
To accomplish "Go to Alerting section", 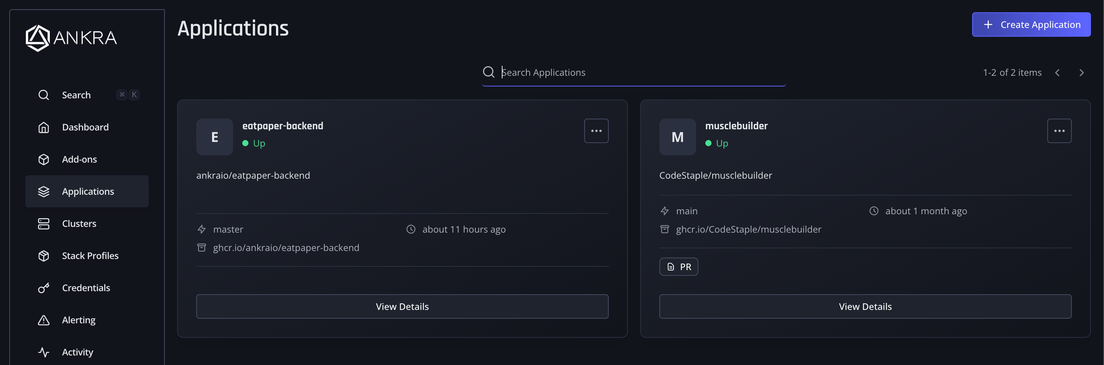I will (87, 320).
